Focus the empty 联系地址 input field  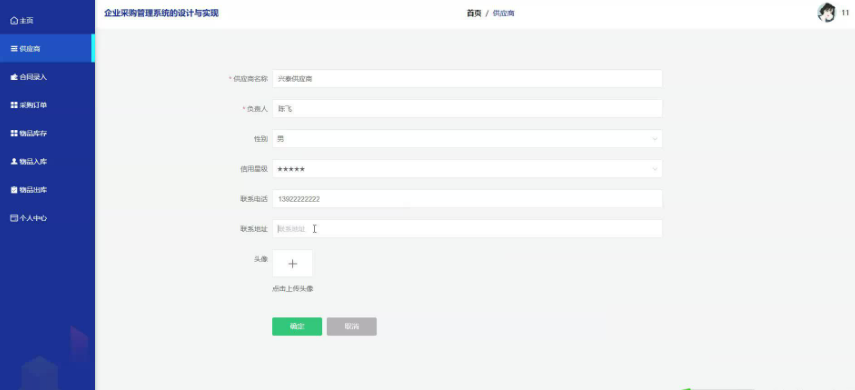pos(467,229)
